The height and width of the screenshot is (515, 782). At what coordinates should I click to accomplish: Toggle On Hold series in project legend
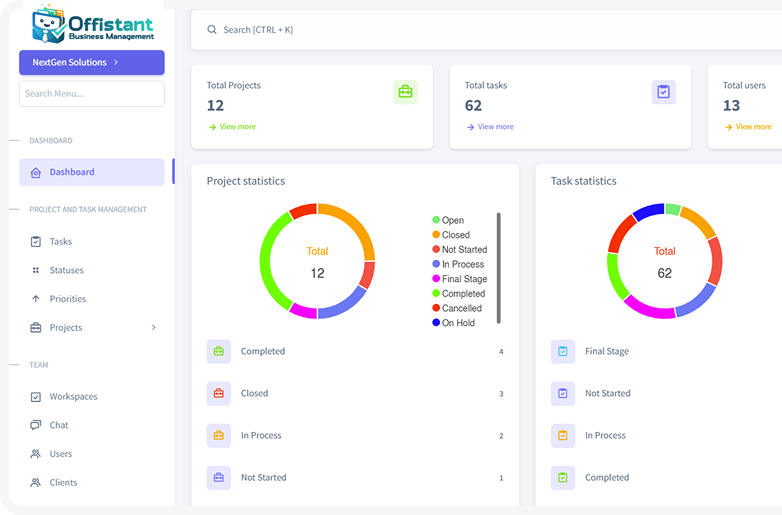(453, 323)
